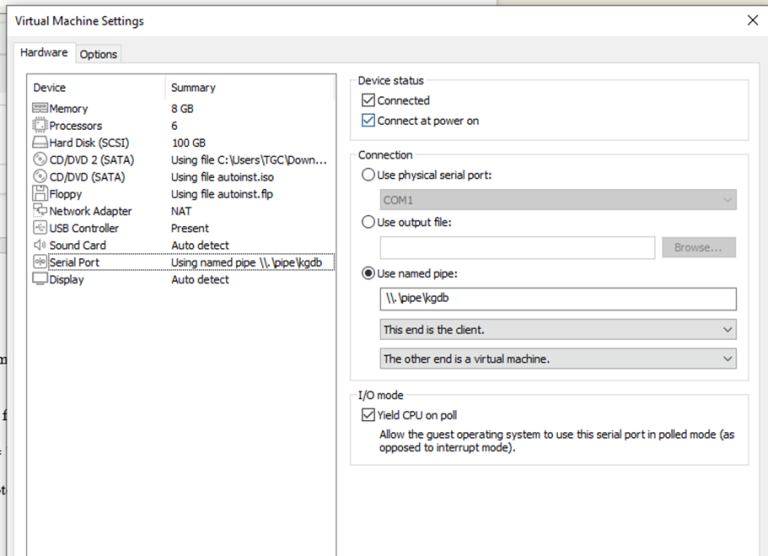Disable Yield CPU on poll
Image resolution: width=768 pixels, height=556 pixels.
click(x=368, y=415)
